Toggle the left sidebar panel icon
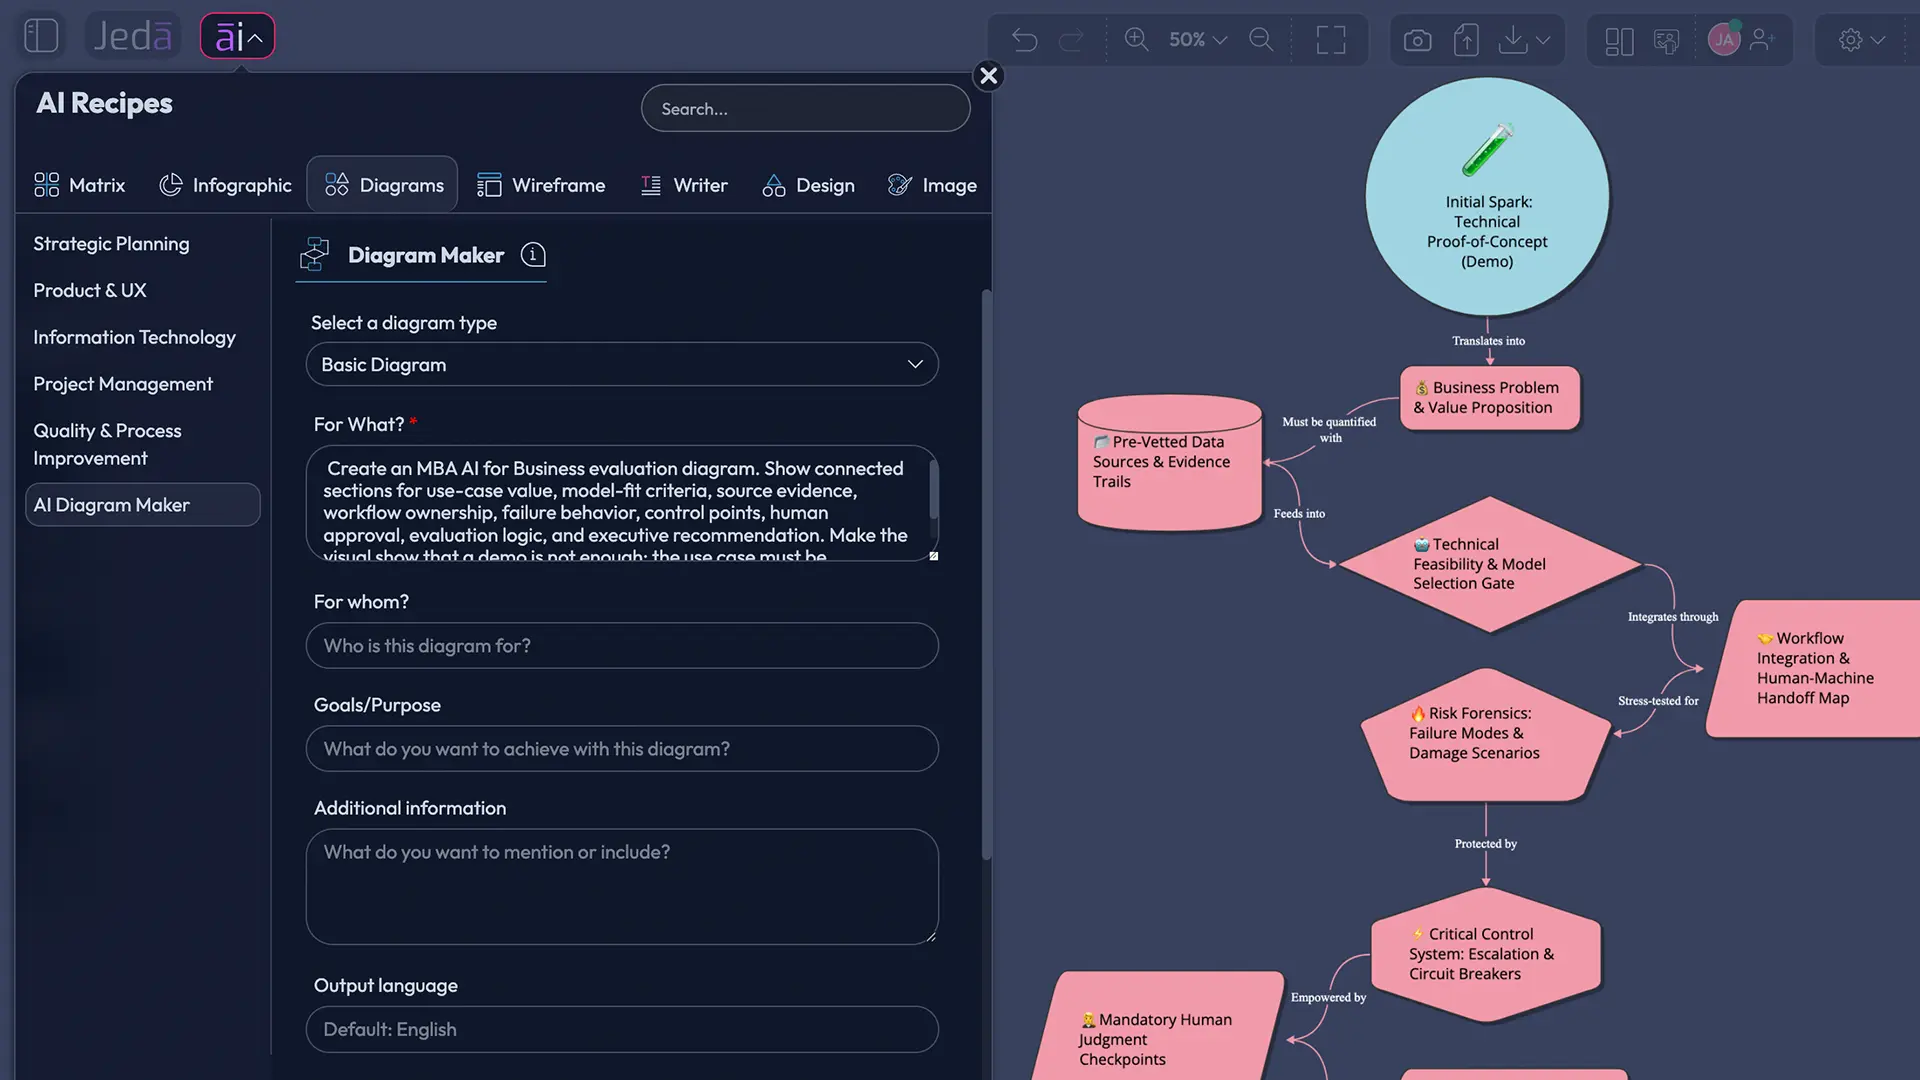 pyautogui.click(x=41, y=36)
